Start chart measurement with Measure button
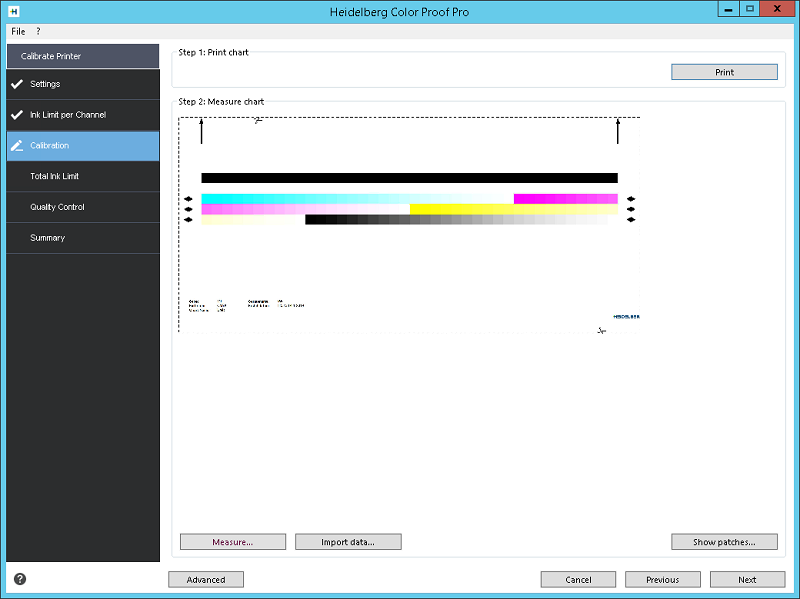Viewport: 800px width, 599px height. pyautogui.click(x=233, y=542)
